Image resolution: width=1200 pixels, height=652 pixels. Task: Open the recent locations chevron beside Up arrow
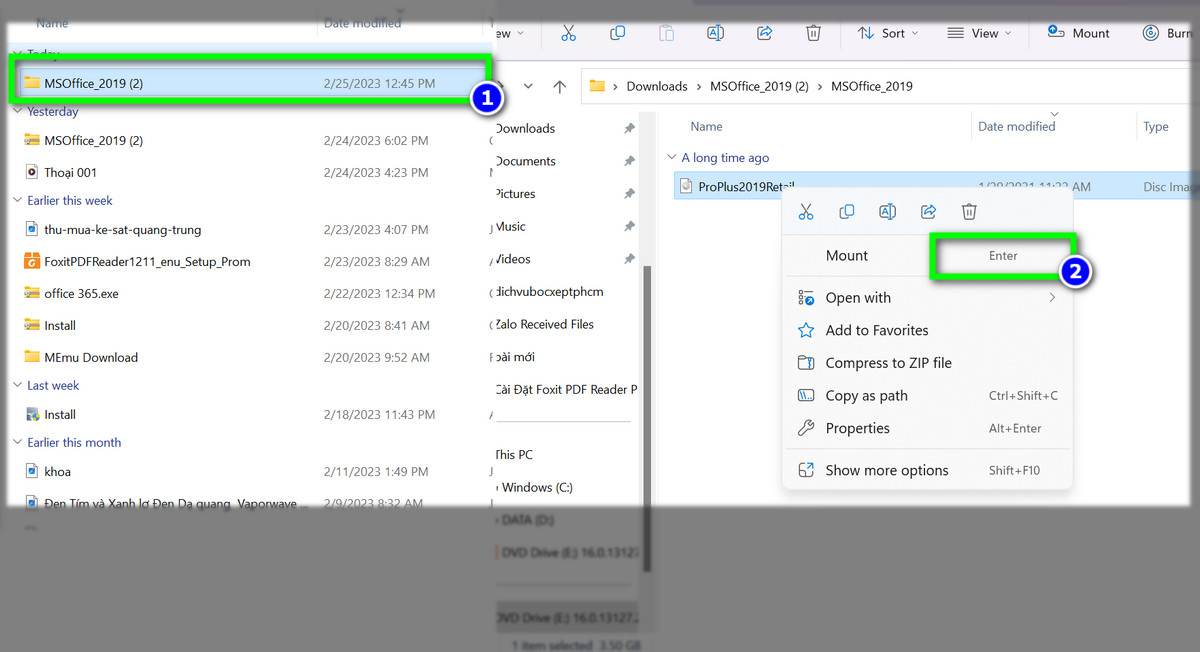coord(528,86)
